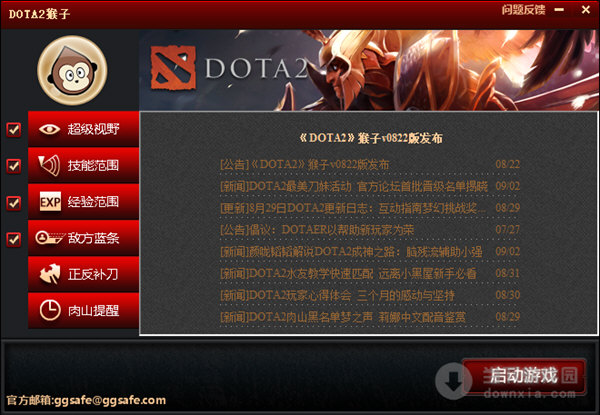Click the 正反补刀 last-hit icon

coord(50,274)
